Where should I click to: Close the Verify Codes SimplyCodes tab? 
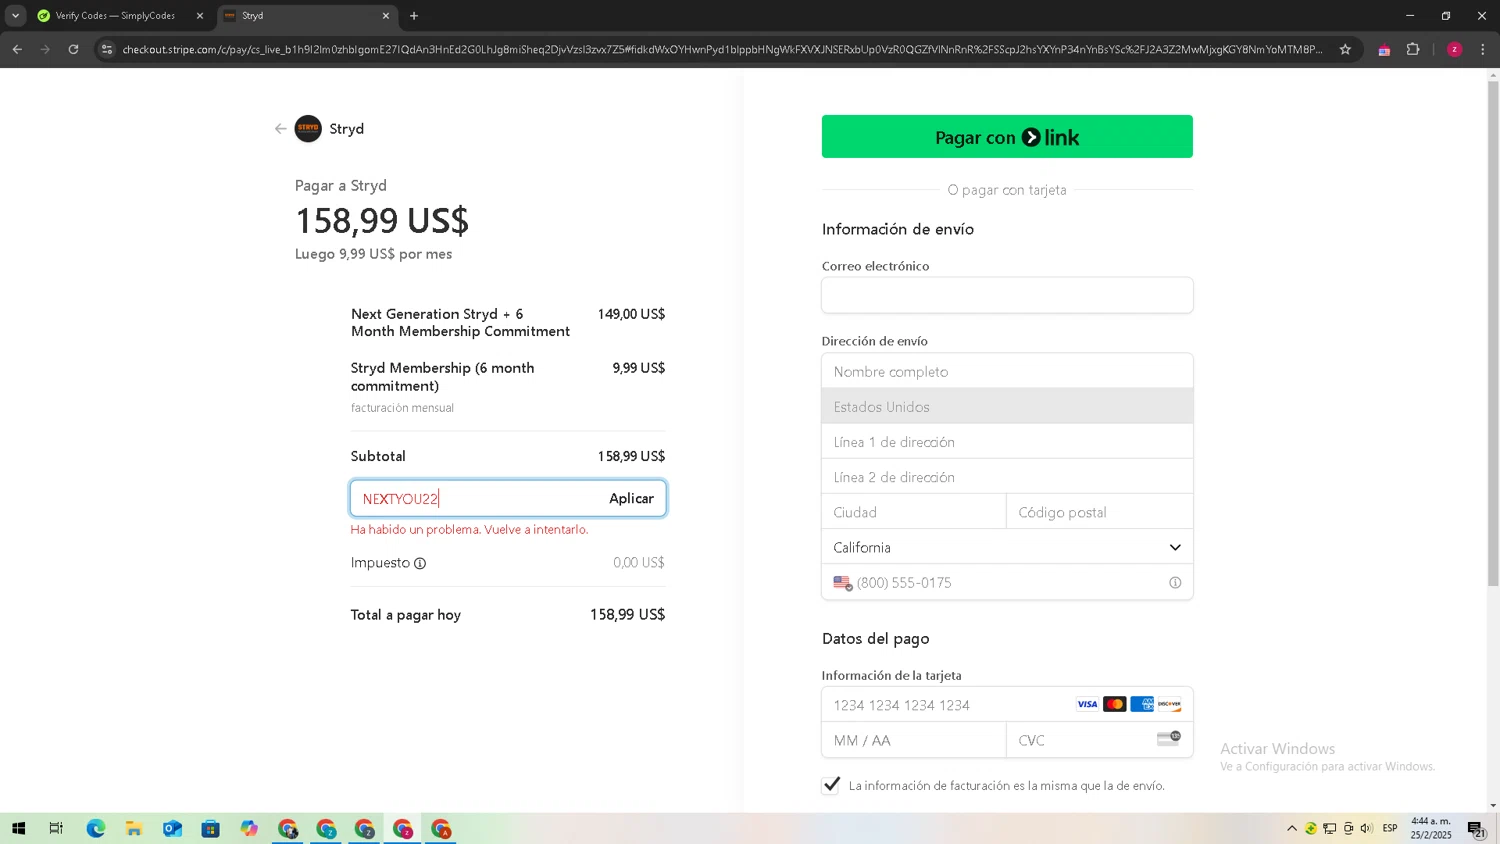click(200, 16)
